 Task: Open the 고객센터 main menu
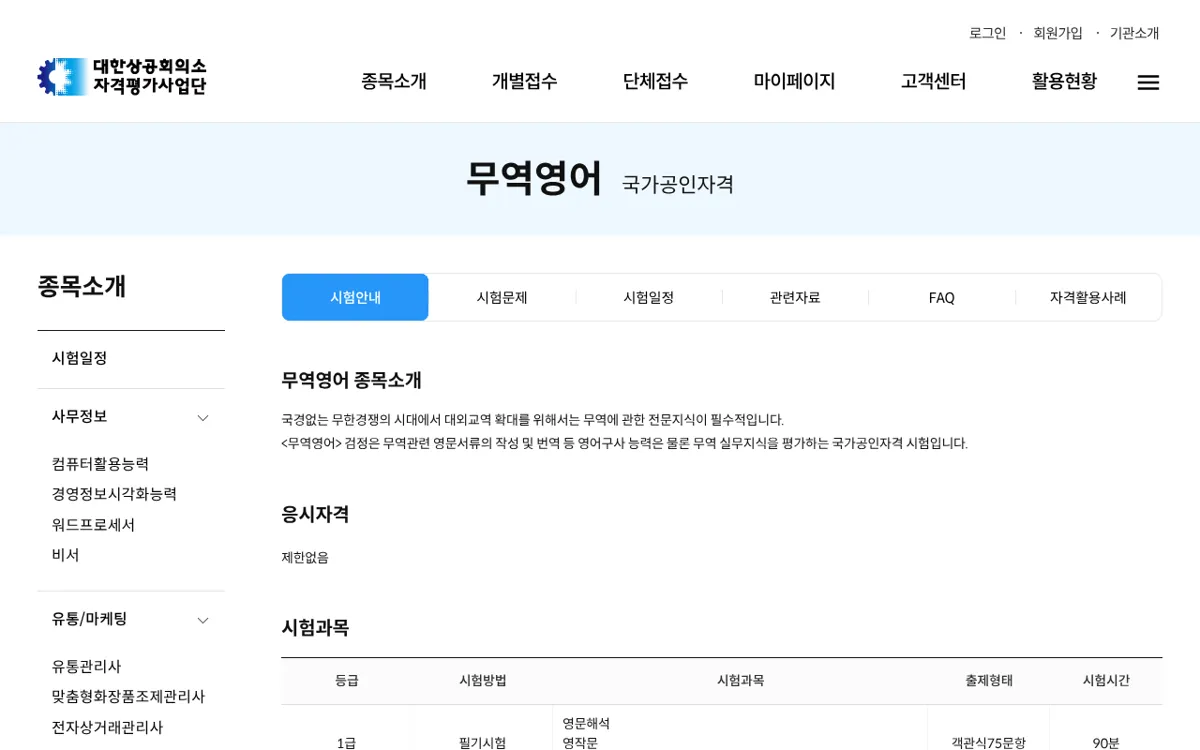point(934,82)
